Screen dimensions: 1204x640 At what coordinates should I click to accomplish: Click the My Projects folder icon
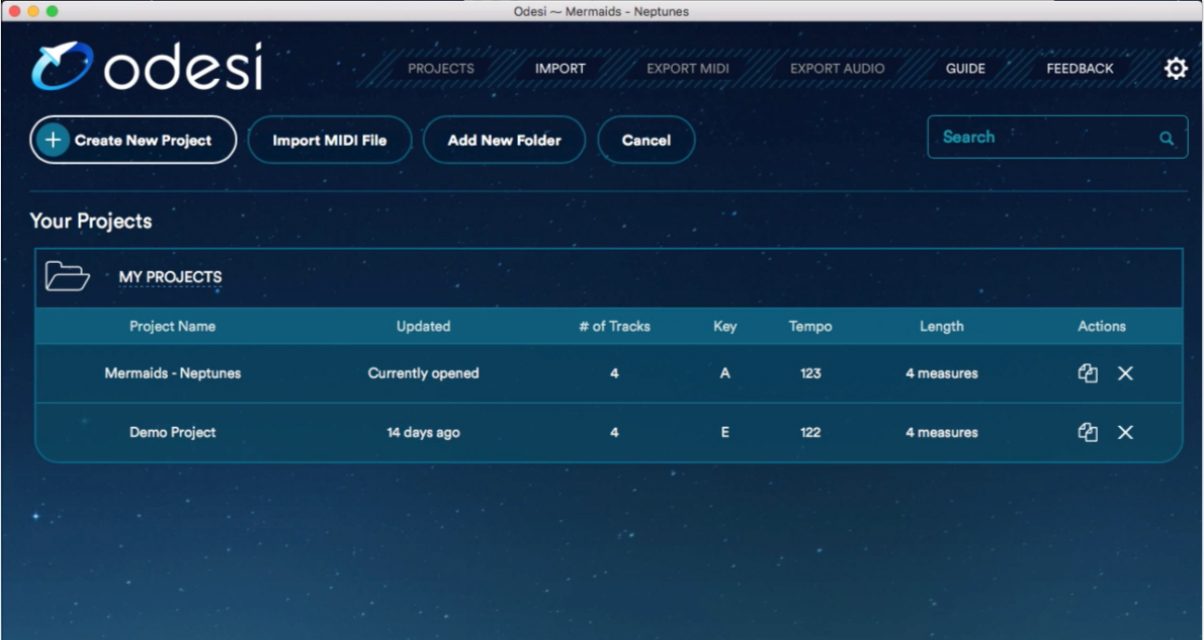click(x=67, y=276)
